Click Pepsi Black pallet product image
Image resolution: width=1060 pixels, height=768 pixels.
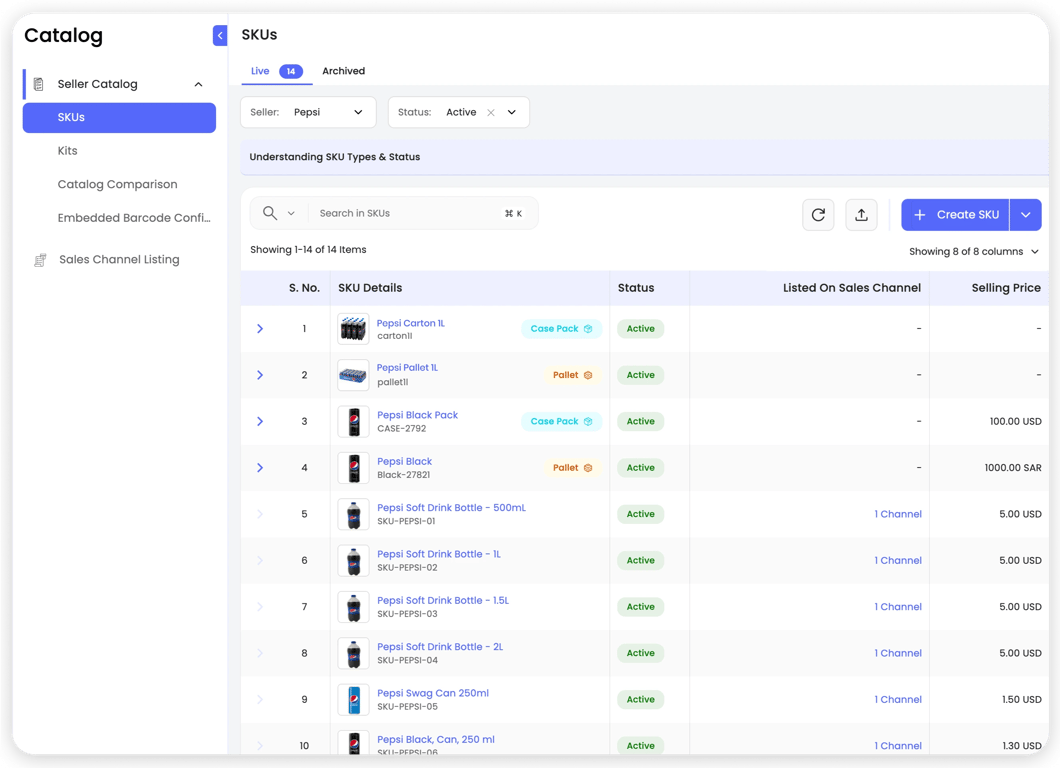pos(353,468)
